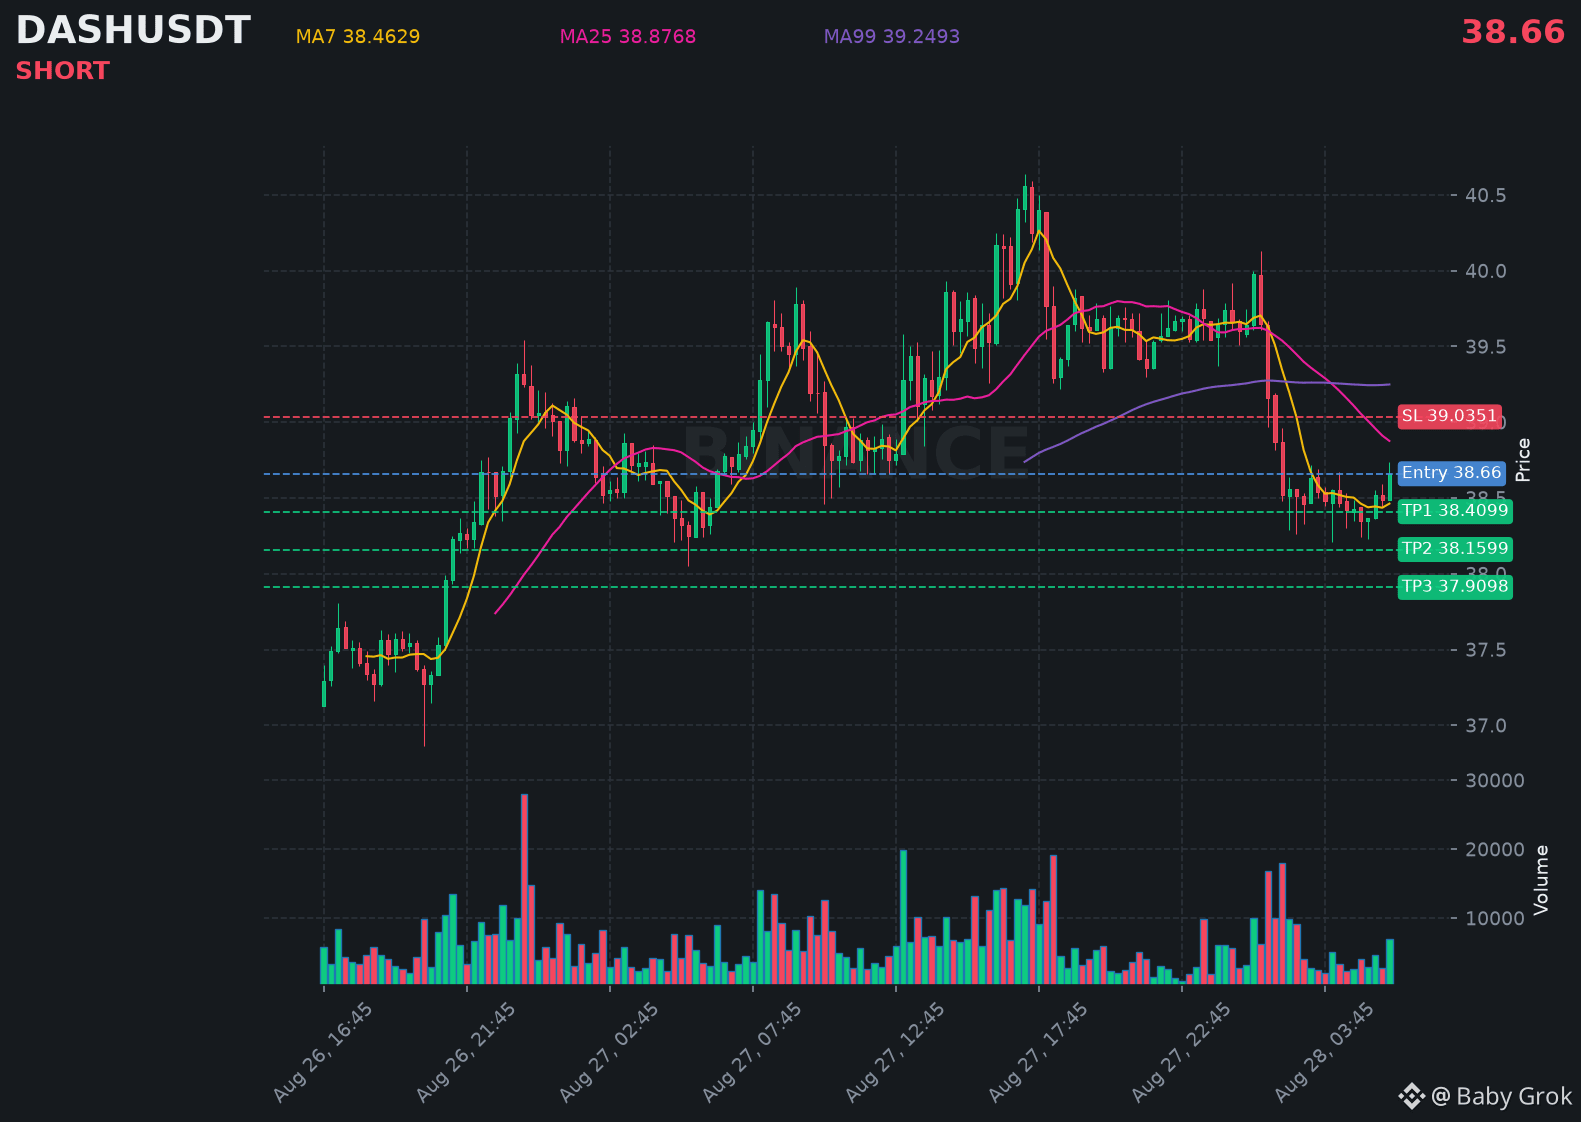1581x1122 pixels.
Task: Select the TP2 38.1599 label
Action: pyautogui.click(x=1455, y=549)
